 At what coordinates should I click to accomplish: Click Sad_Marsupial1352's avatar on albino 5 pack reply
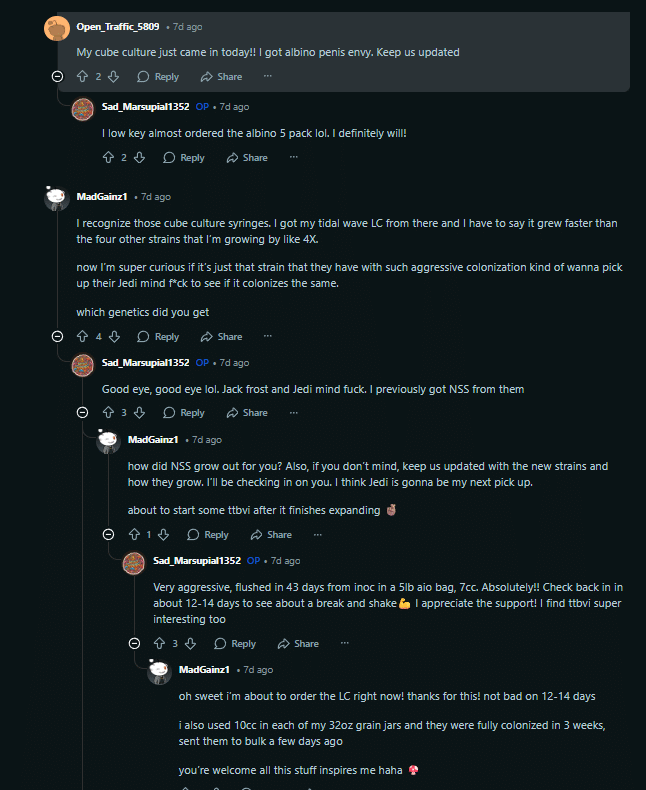coord(83,108)
